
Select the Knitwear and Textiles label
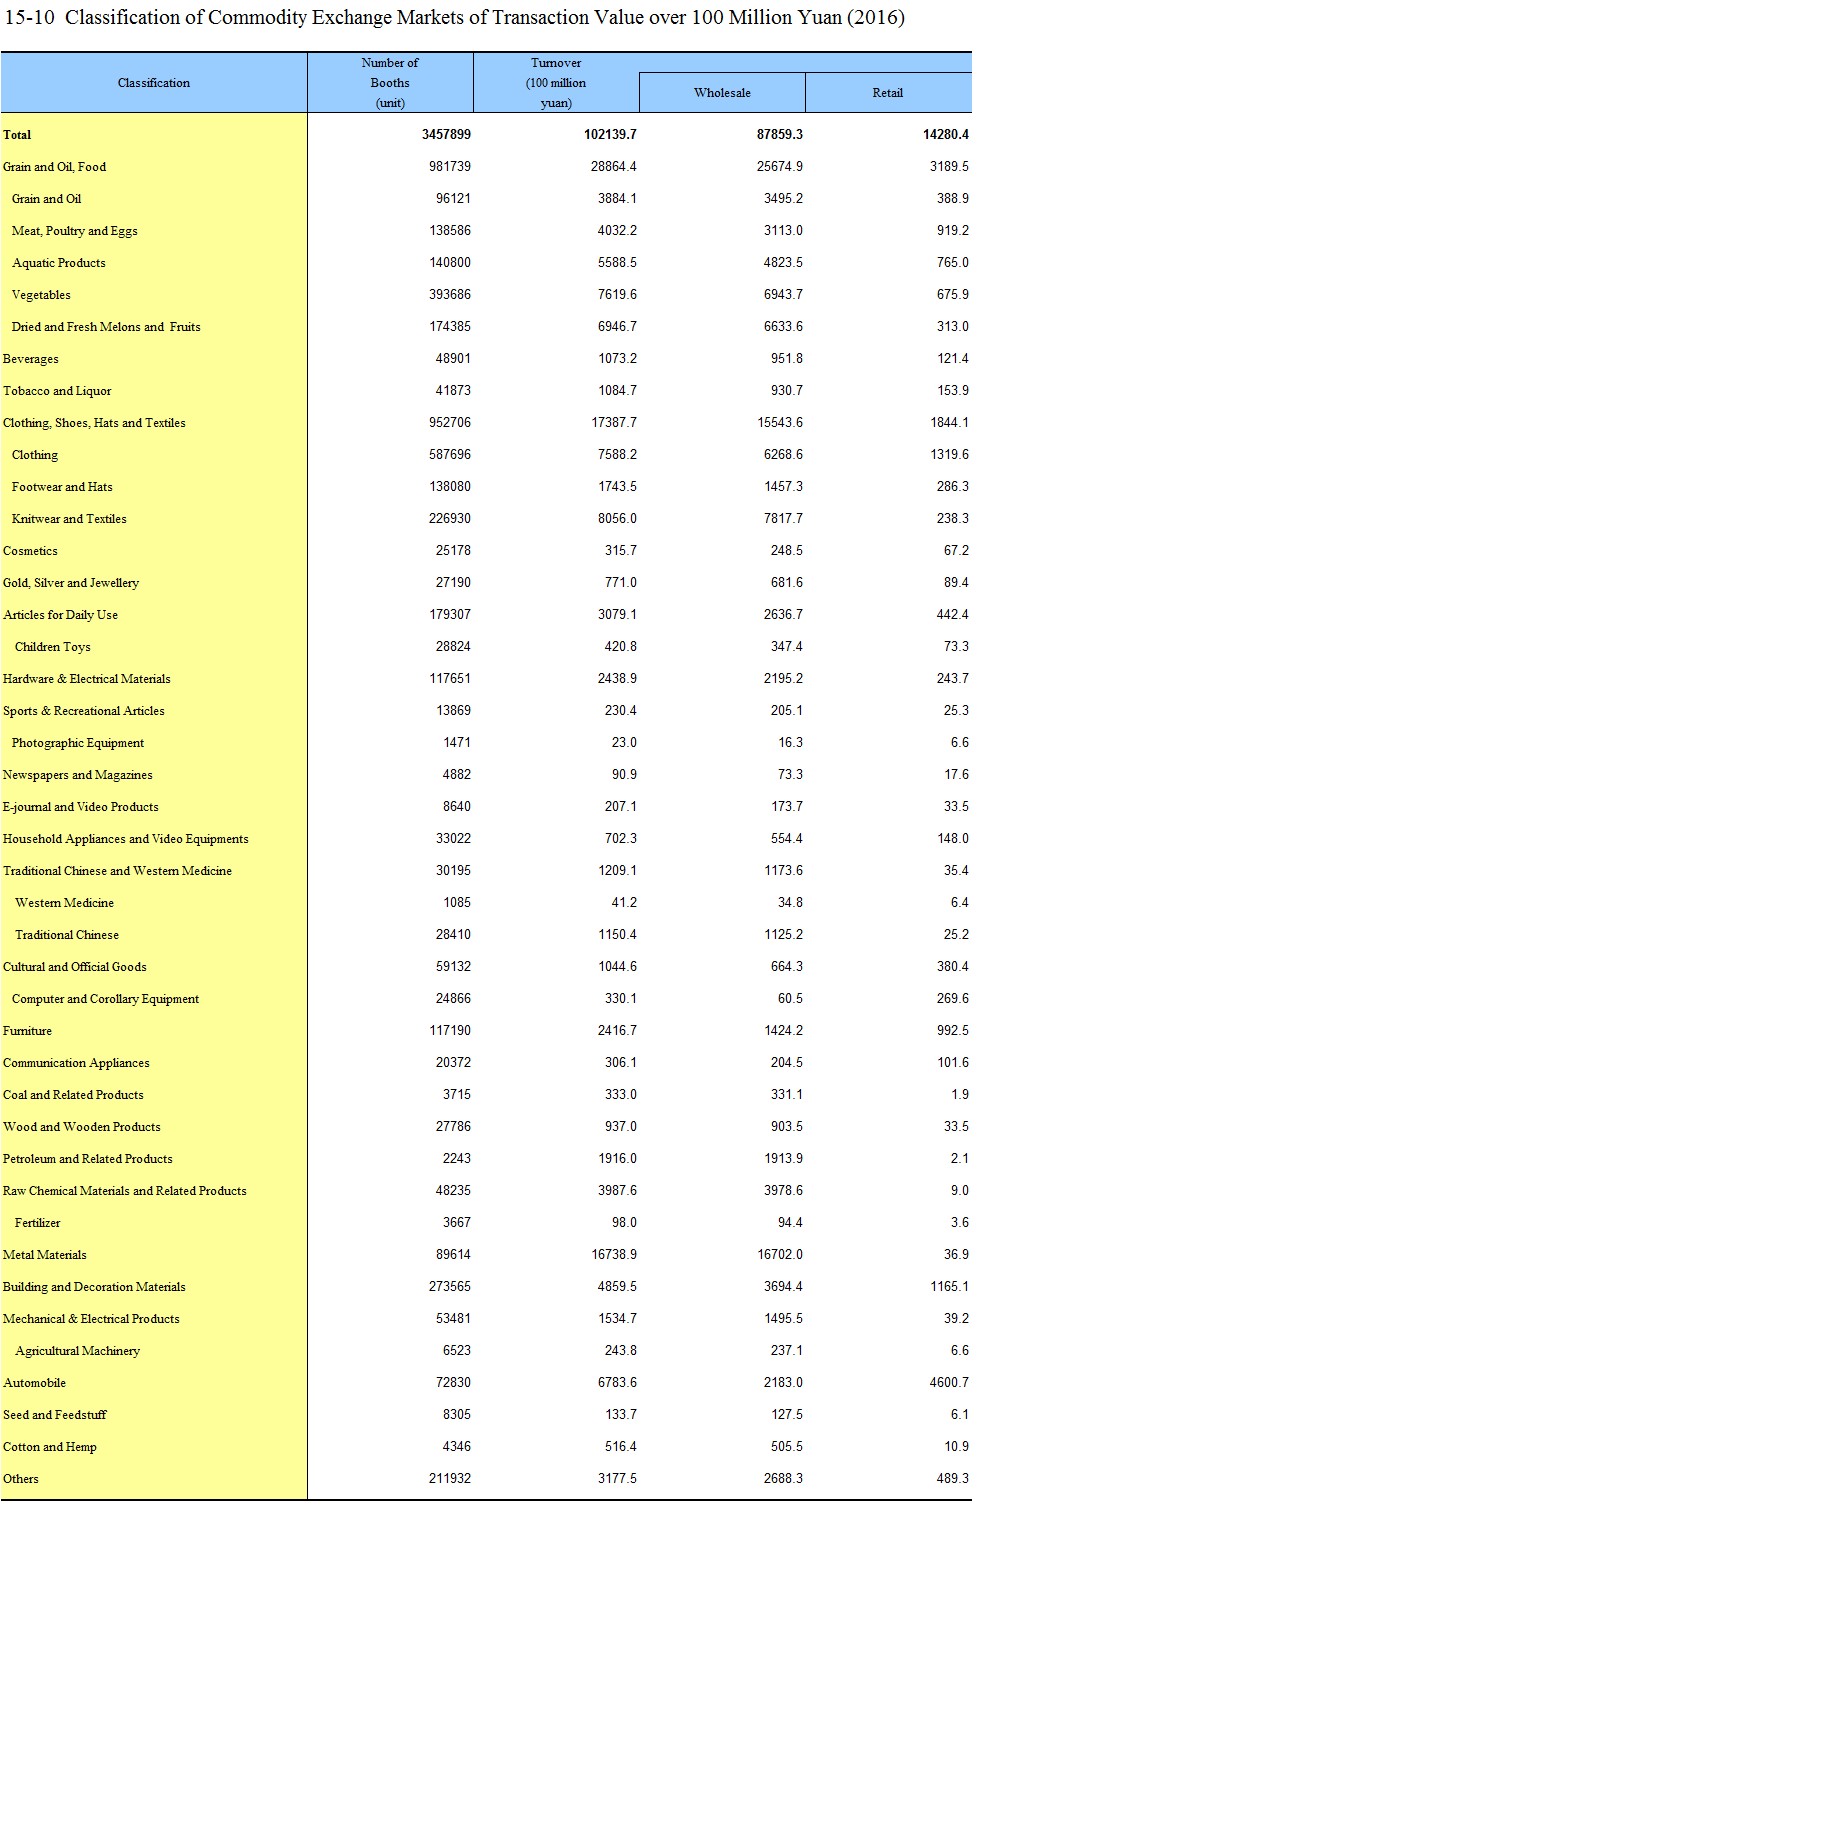[69, 519]
